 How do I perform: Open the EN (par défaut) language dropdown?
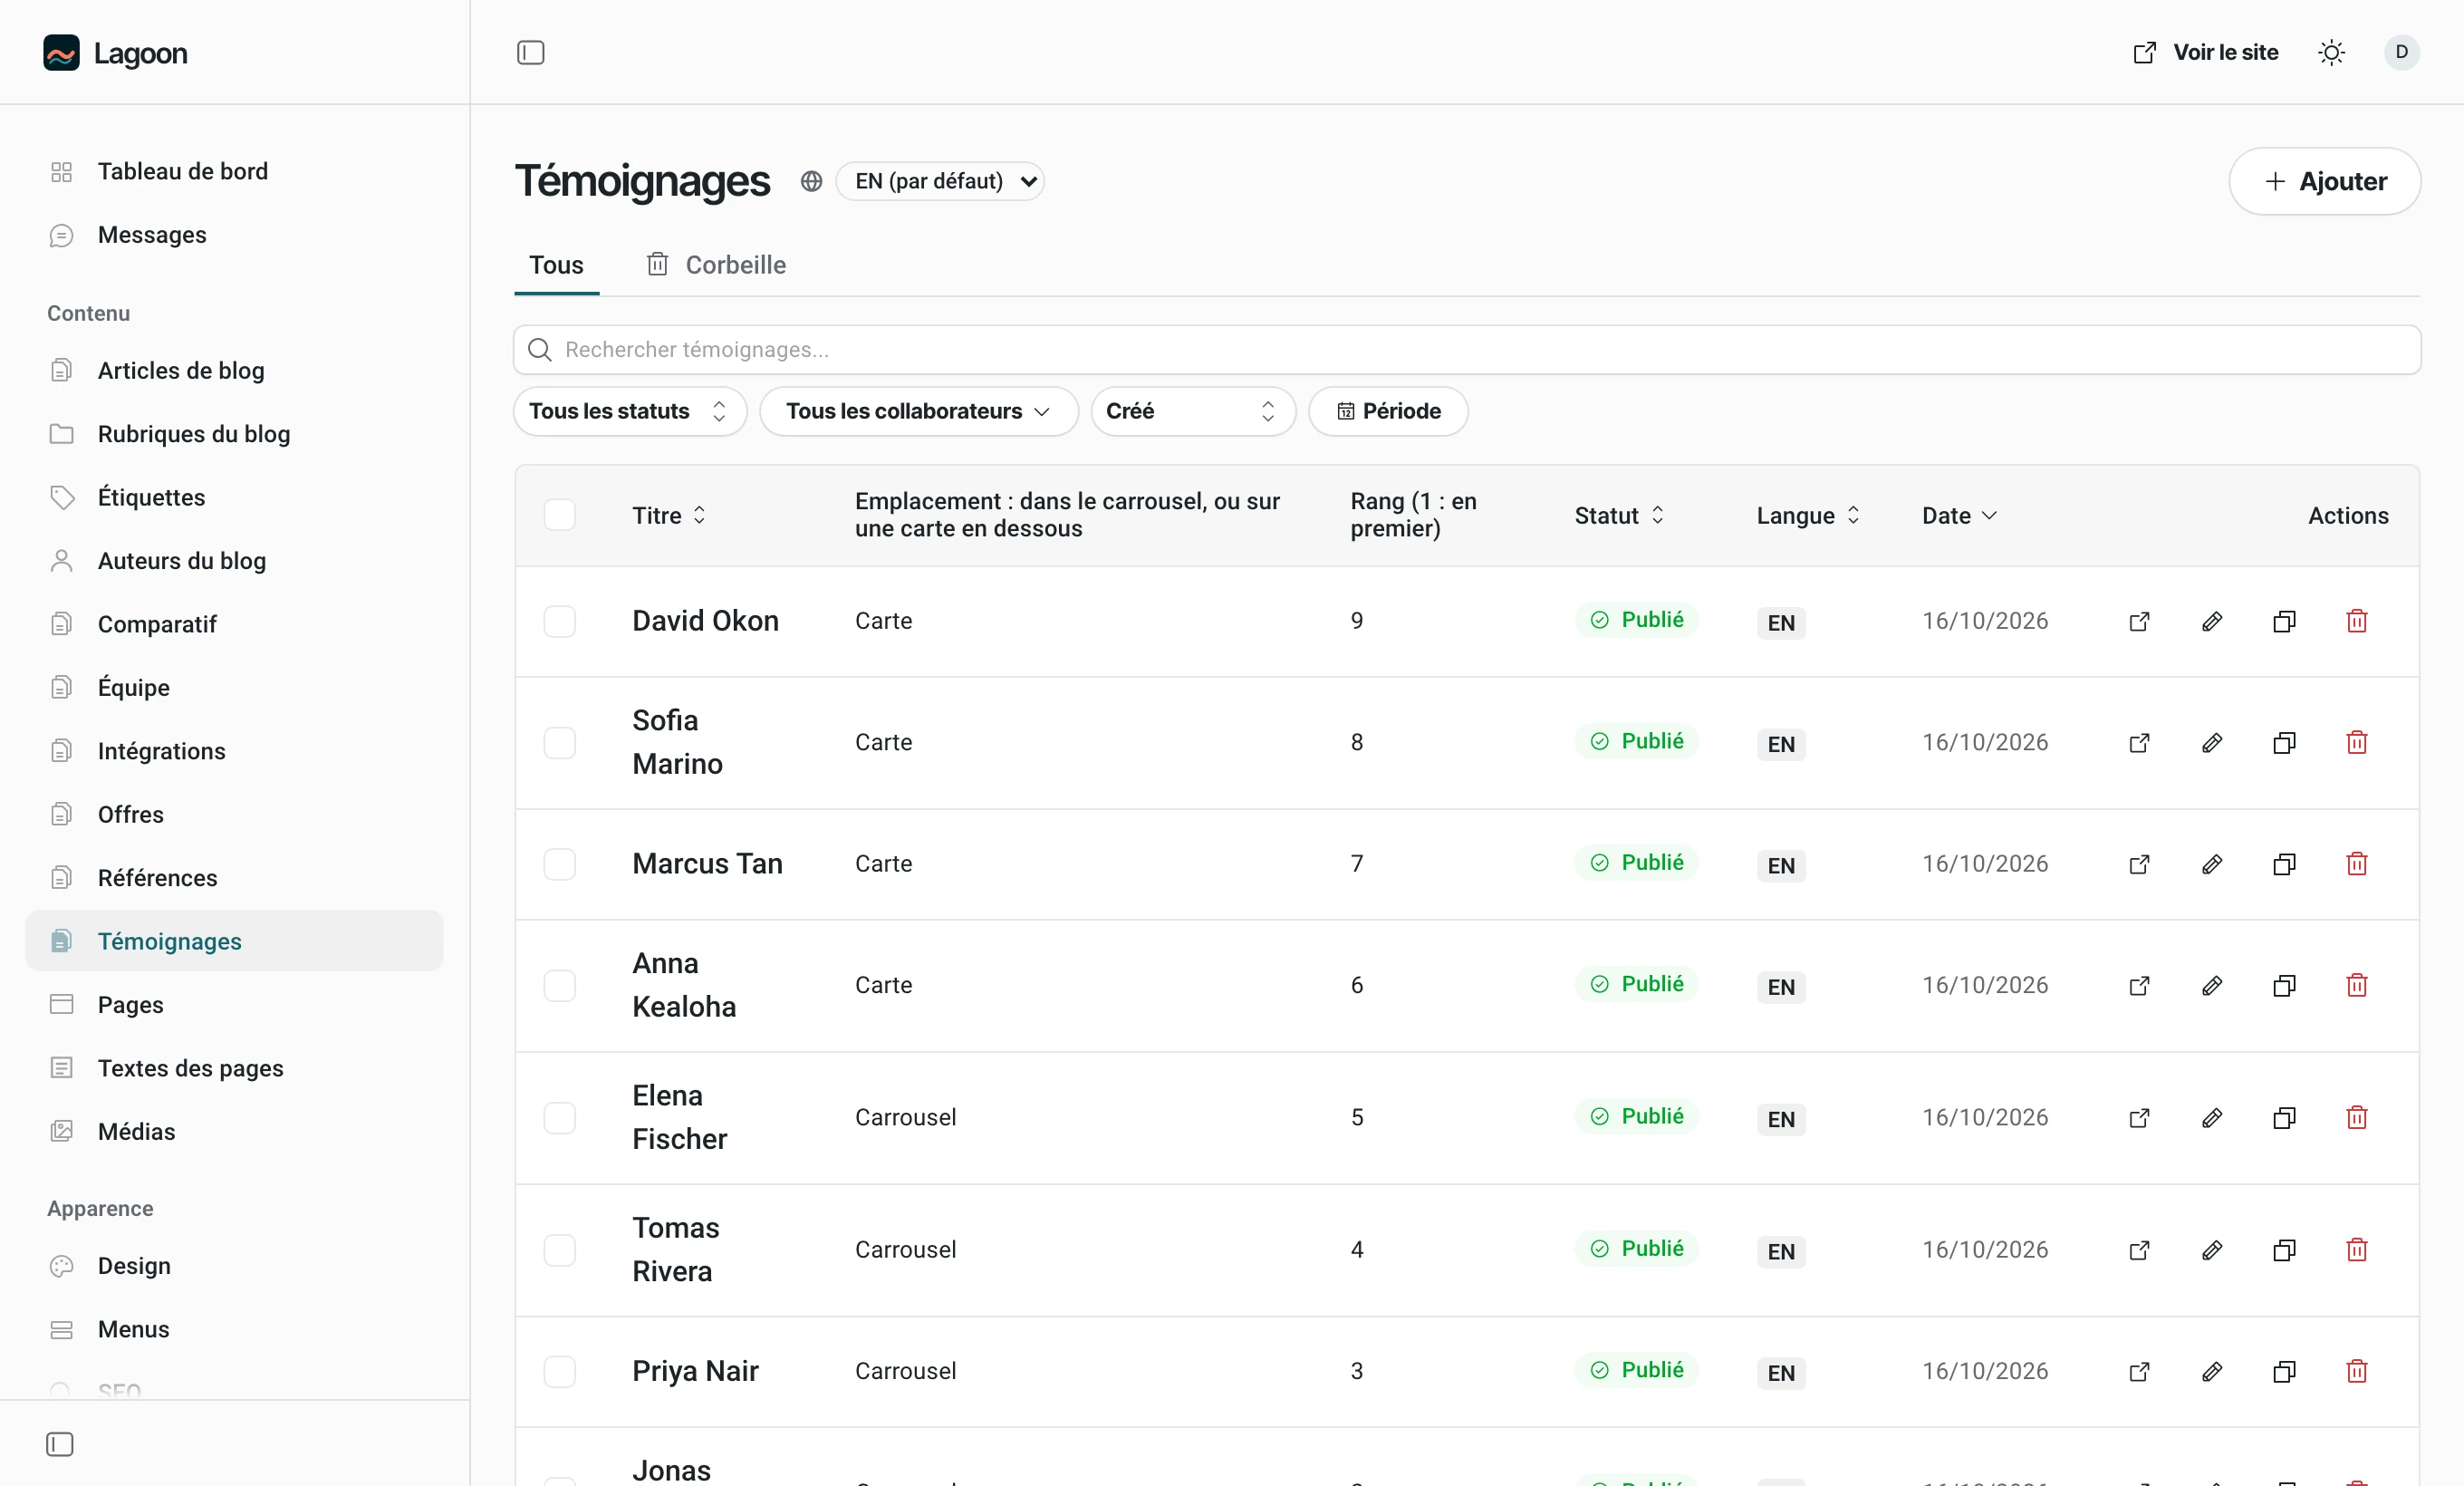click(940, 181)
